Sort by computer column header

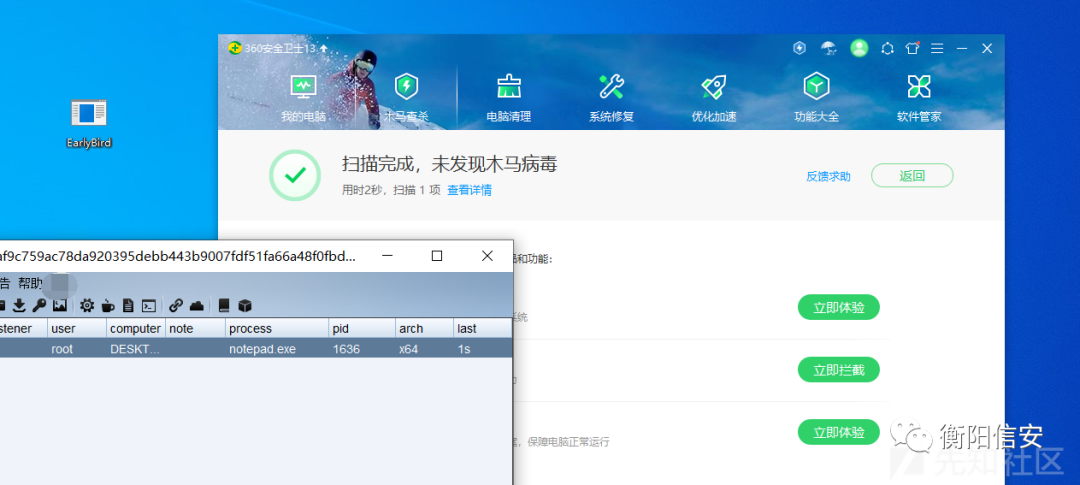click(136, 329)
